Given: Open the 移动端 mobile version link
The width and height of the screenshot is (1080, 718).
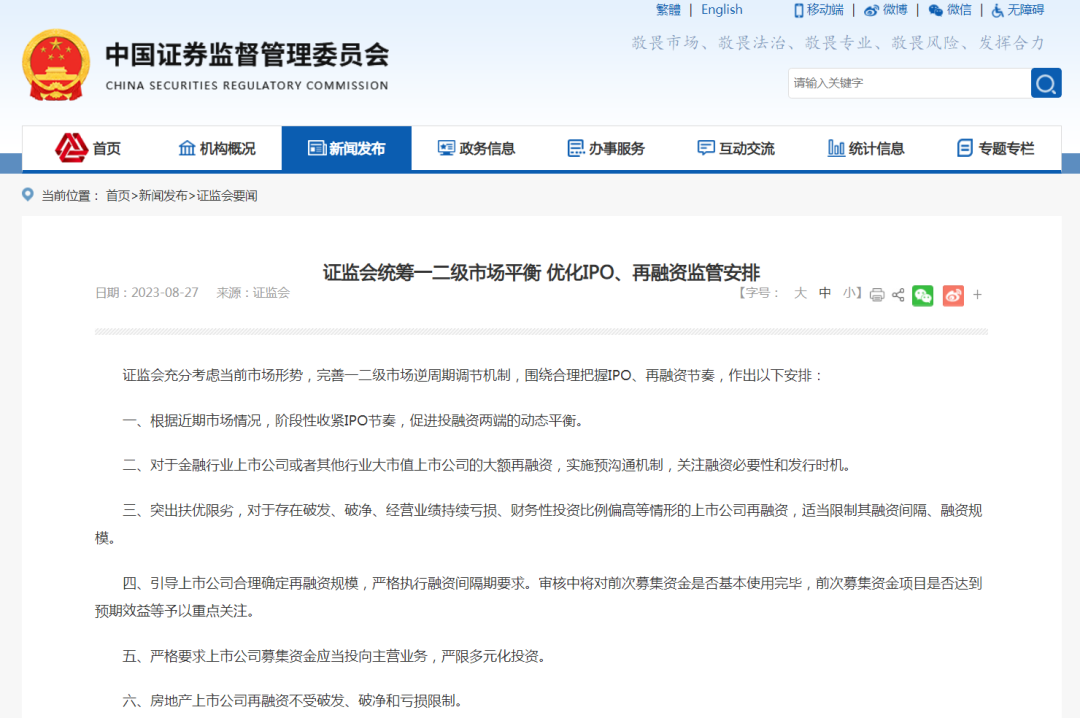Looking at the screenshot, I should coord(819,10).
